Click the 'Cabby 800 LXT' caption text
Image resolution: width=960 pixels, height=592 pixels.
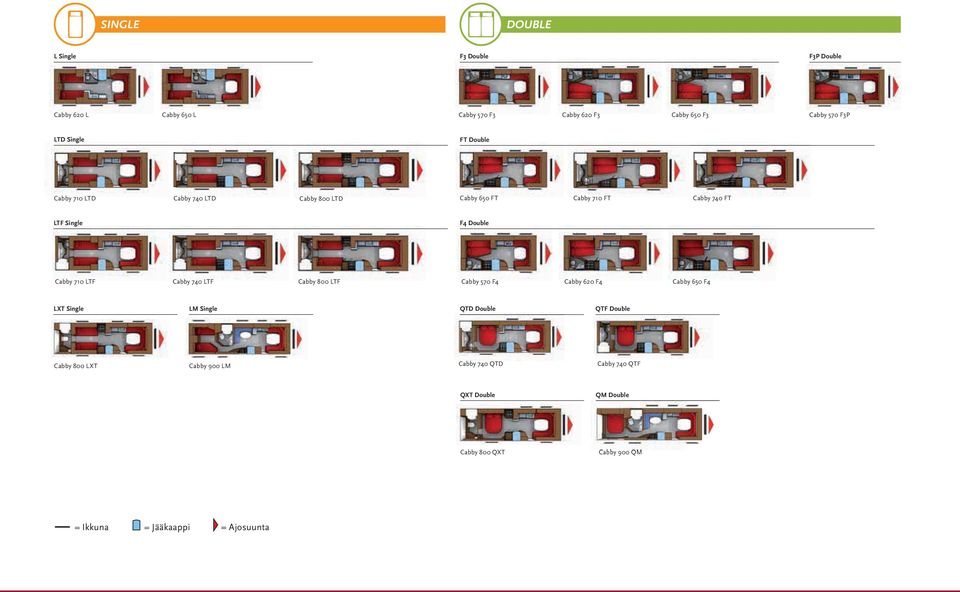(75, 365)
